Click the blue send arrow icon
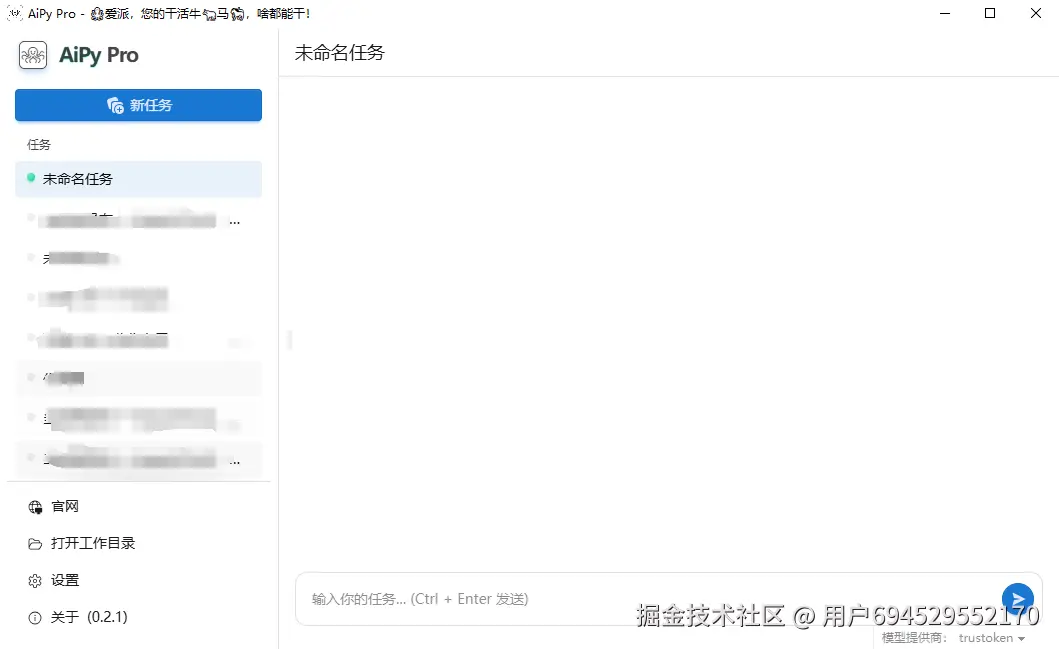The image size is (1059, 649). [1018, 598]
